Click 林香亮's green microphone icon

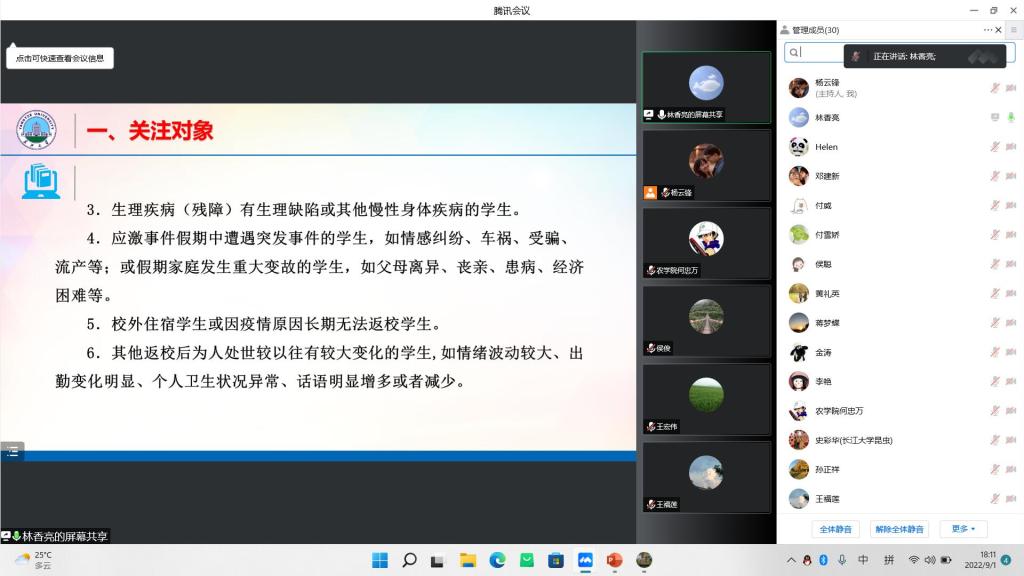pos(1011,118)
